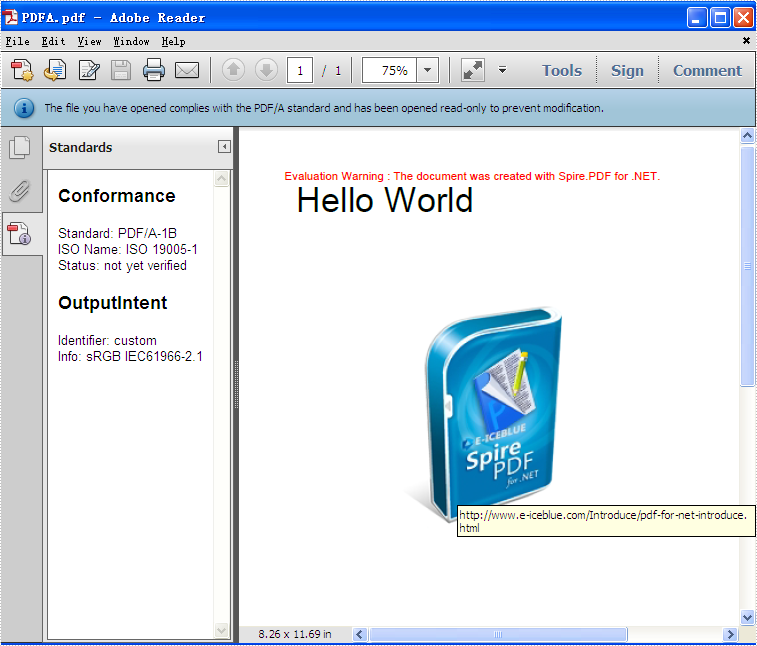Click Adobe PDF icon in title bar

tap(10, 17)
